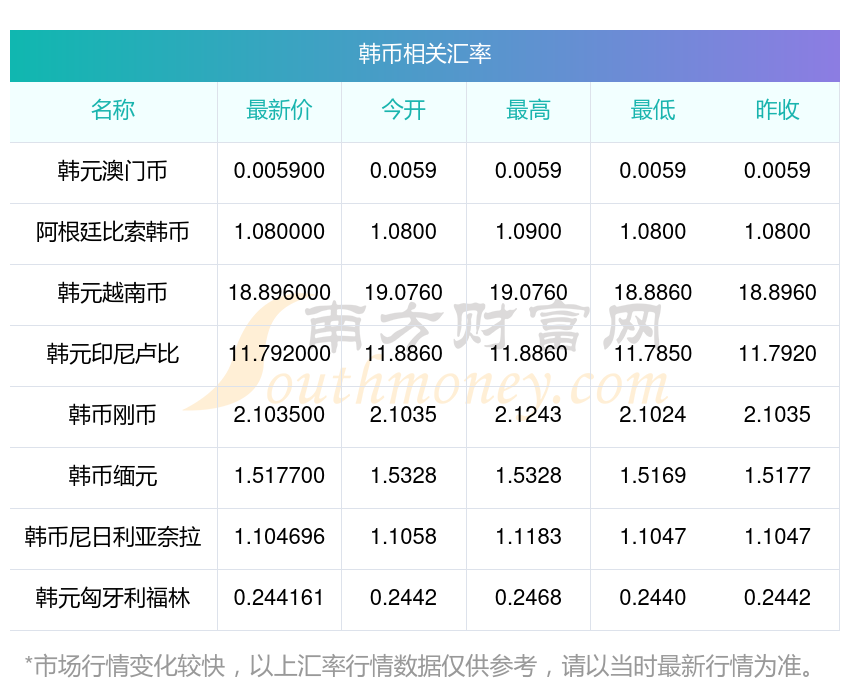Click the 0.2440 low value
Viewport: 850px width, 698px height.
pos(653,598)
